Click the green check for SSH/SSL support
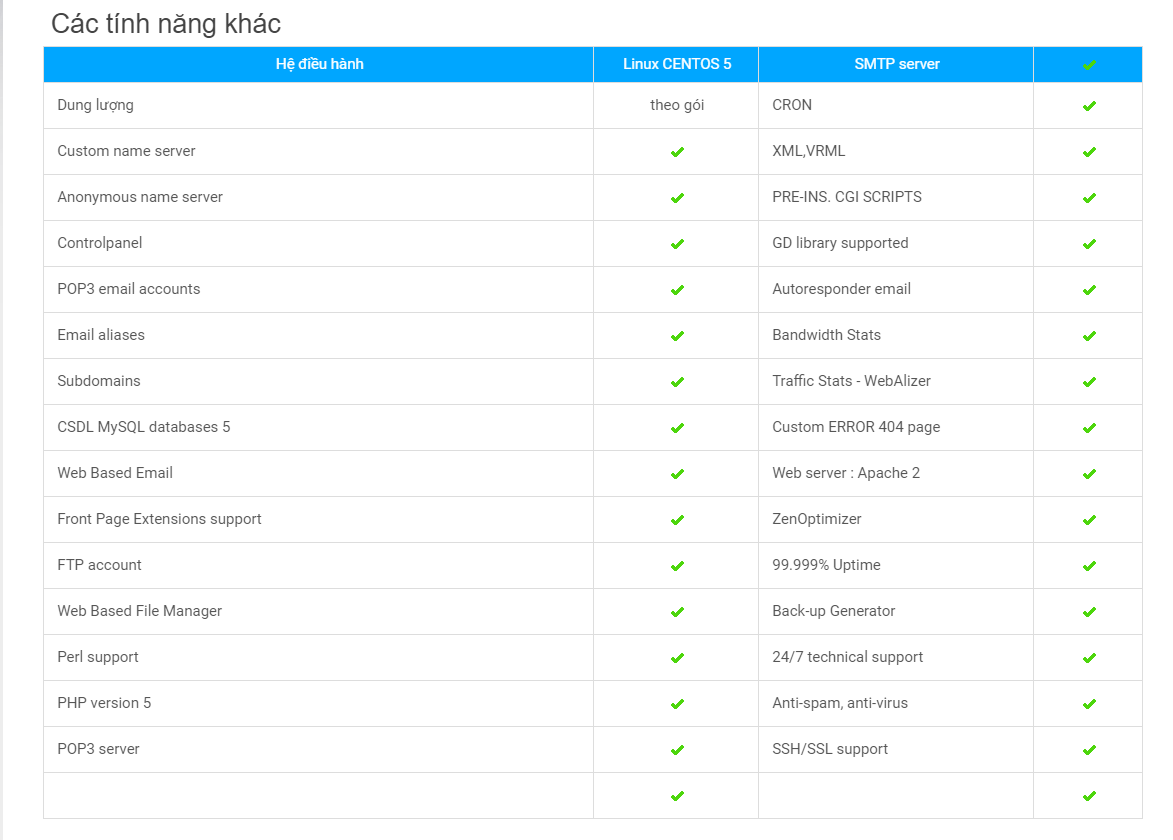The image size is (1173, 840). coord(1089,750)
